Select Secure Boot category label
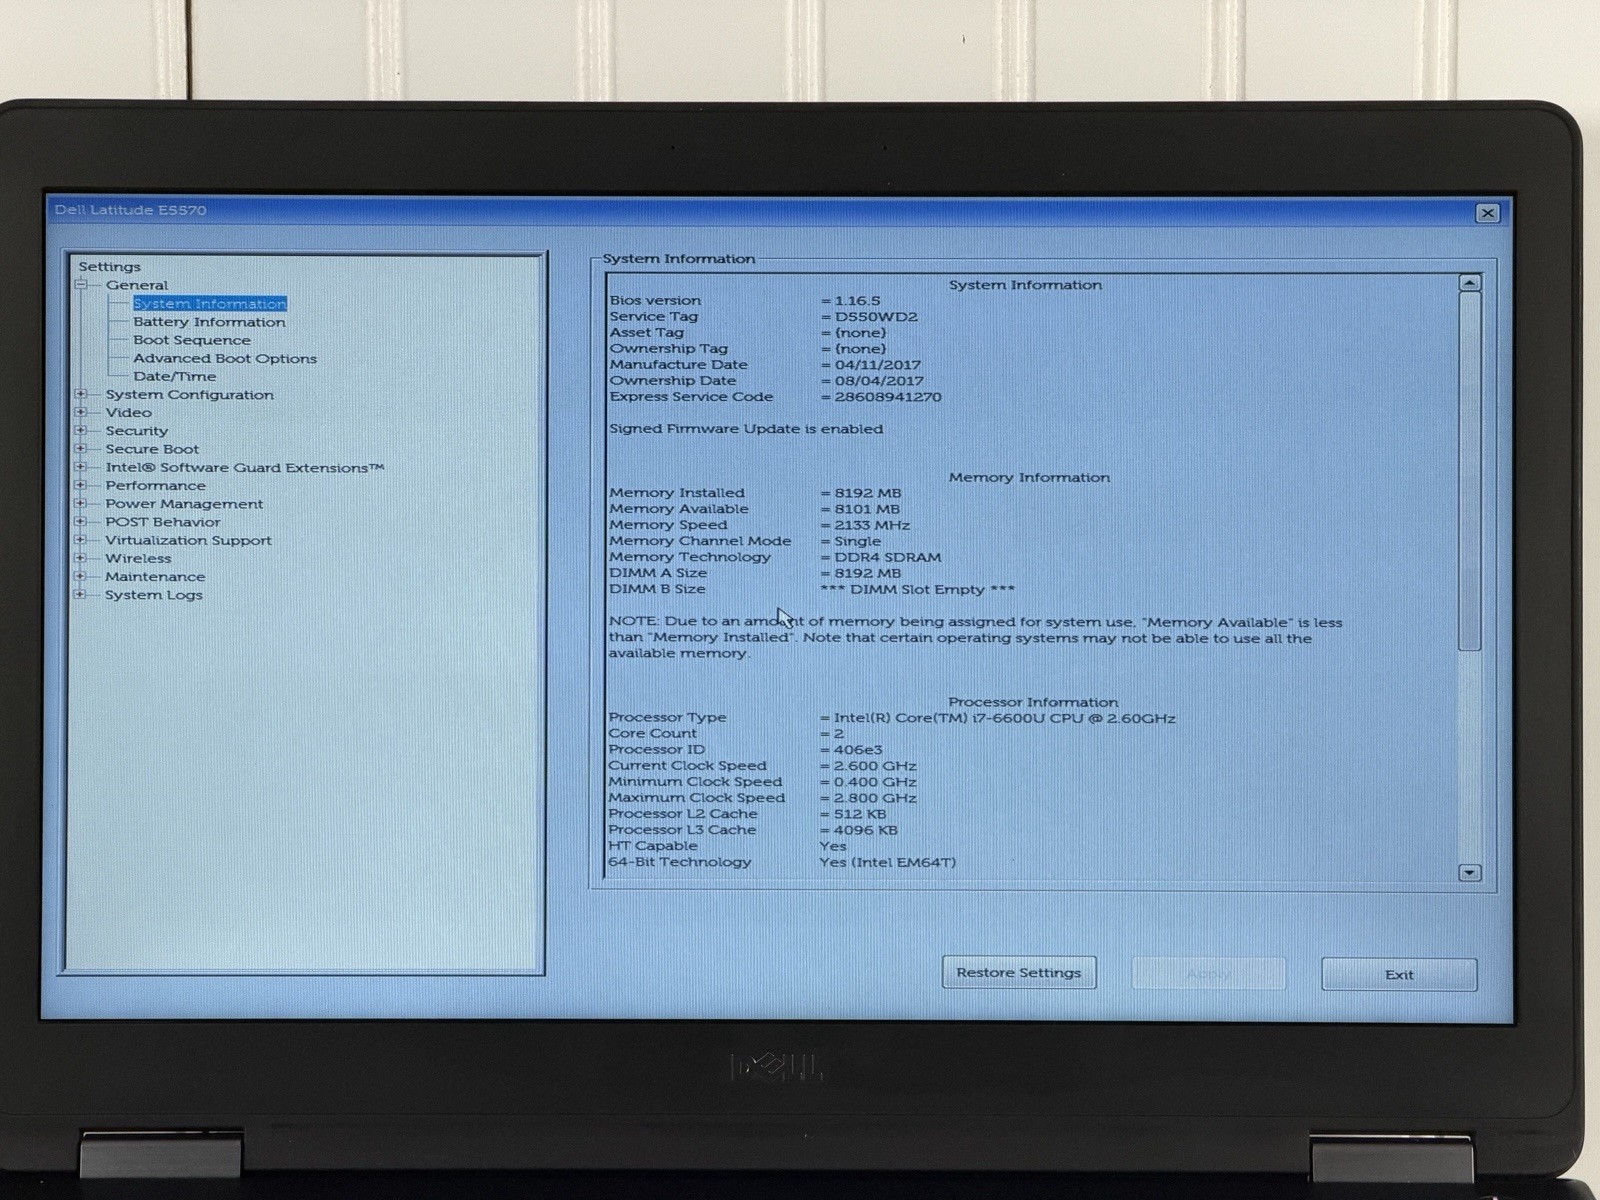This screenshot has width=1600, height=1200. pos(152,449)
